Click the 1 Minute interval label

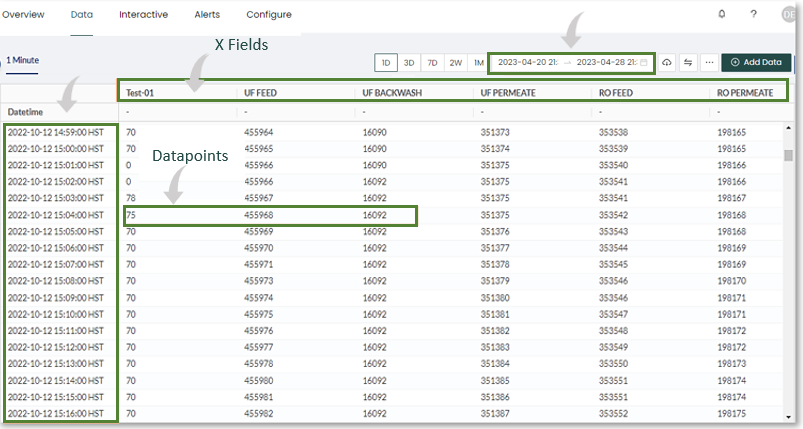pos(22,60)
